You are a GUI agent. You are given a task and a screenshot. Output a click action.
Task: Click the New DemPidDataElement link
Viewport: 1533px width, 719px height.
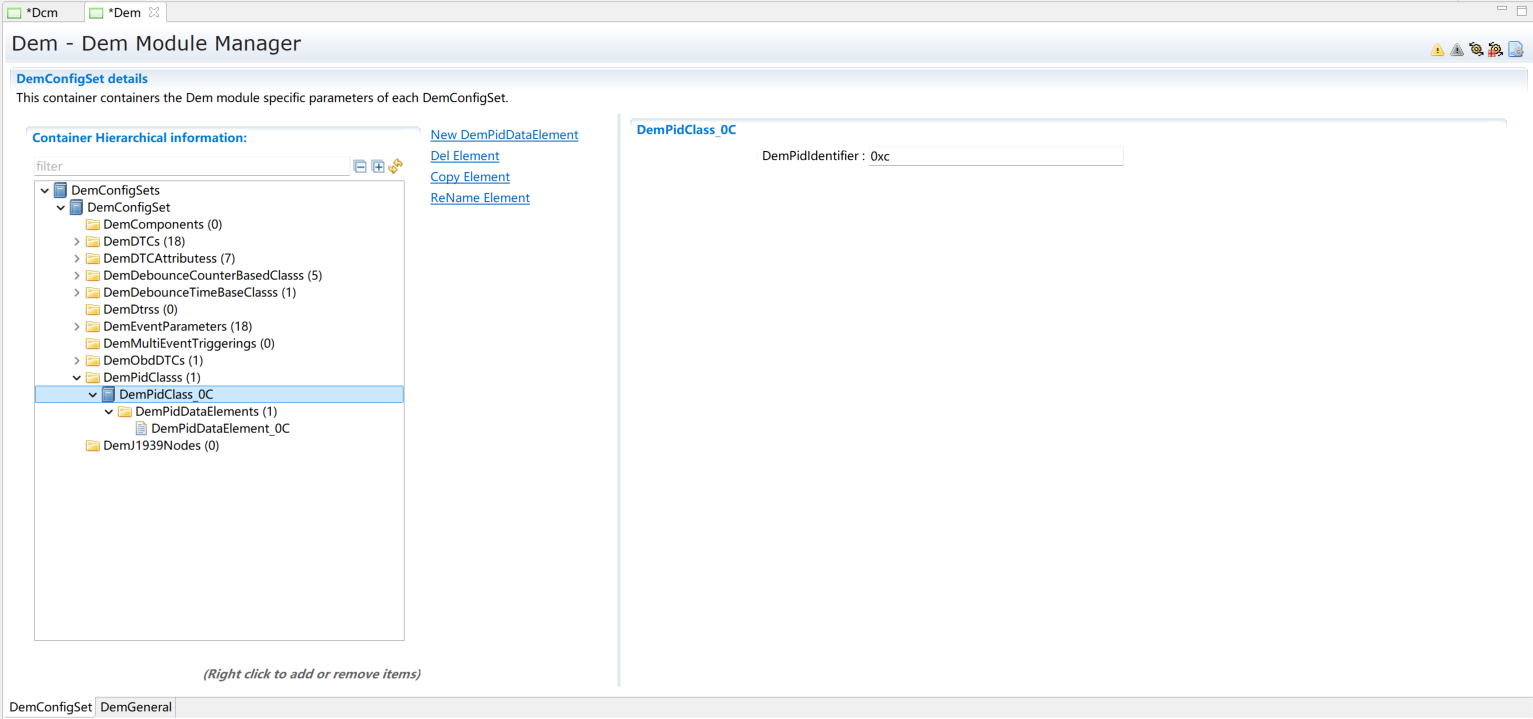point(504,135)
